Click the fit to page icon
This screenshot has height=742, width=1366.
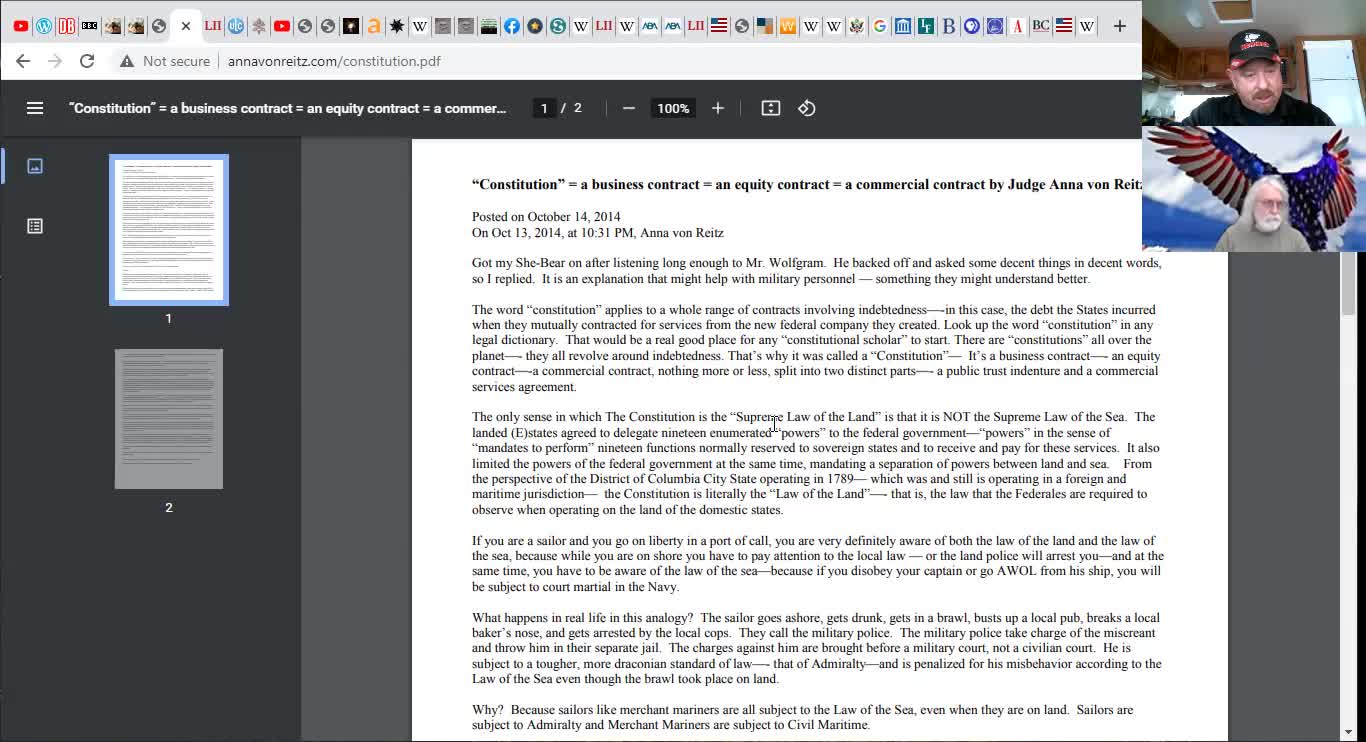tap(770, 108)
